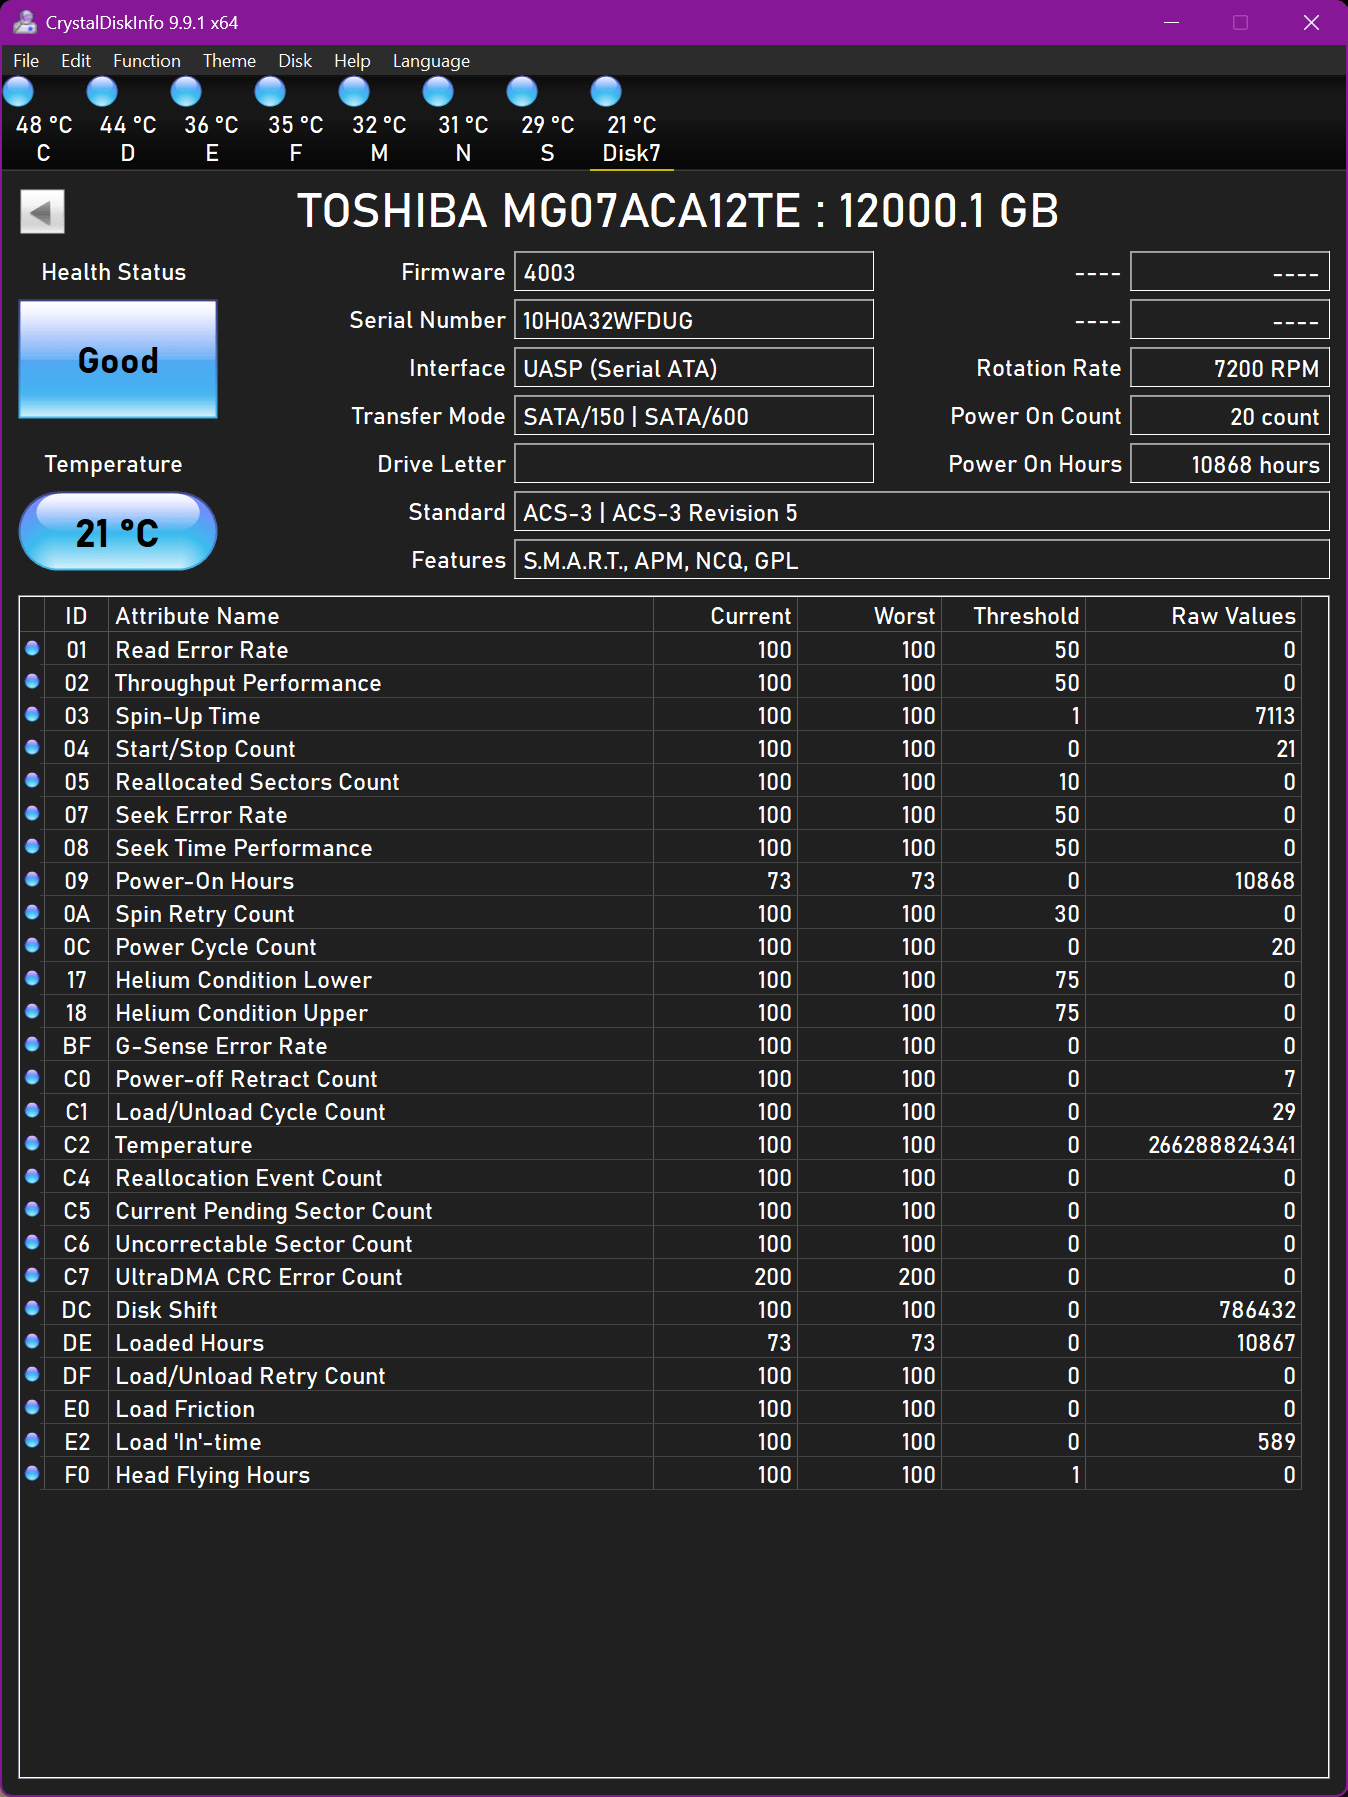Select drive F status orb at 35 °C
Viewport: 1348px width, 1797px height.
[x=270, y=92]
